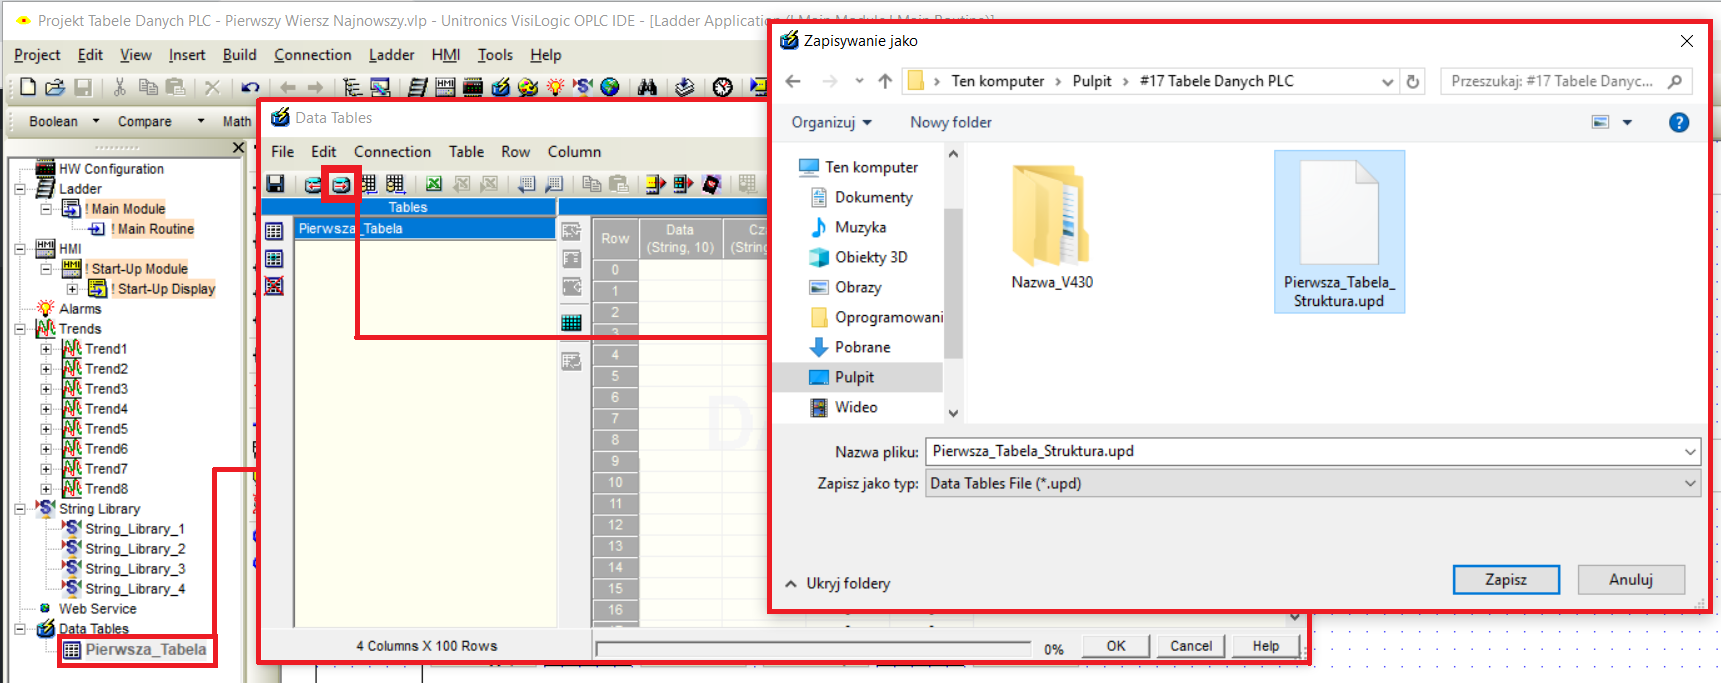Click the new table icon beside Tables list
The width and height of the screenshot is (1721, 683).
tap(274, 231)
